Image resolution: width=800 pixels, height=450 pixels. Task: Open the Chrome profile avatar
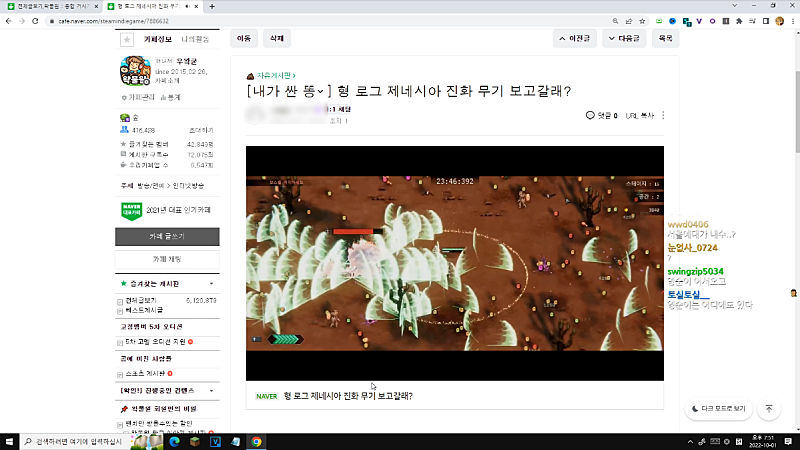pyautogui.click(x=779, y=21)
